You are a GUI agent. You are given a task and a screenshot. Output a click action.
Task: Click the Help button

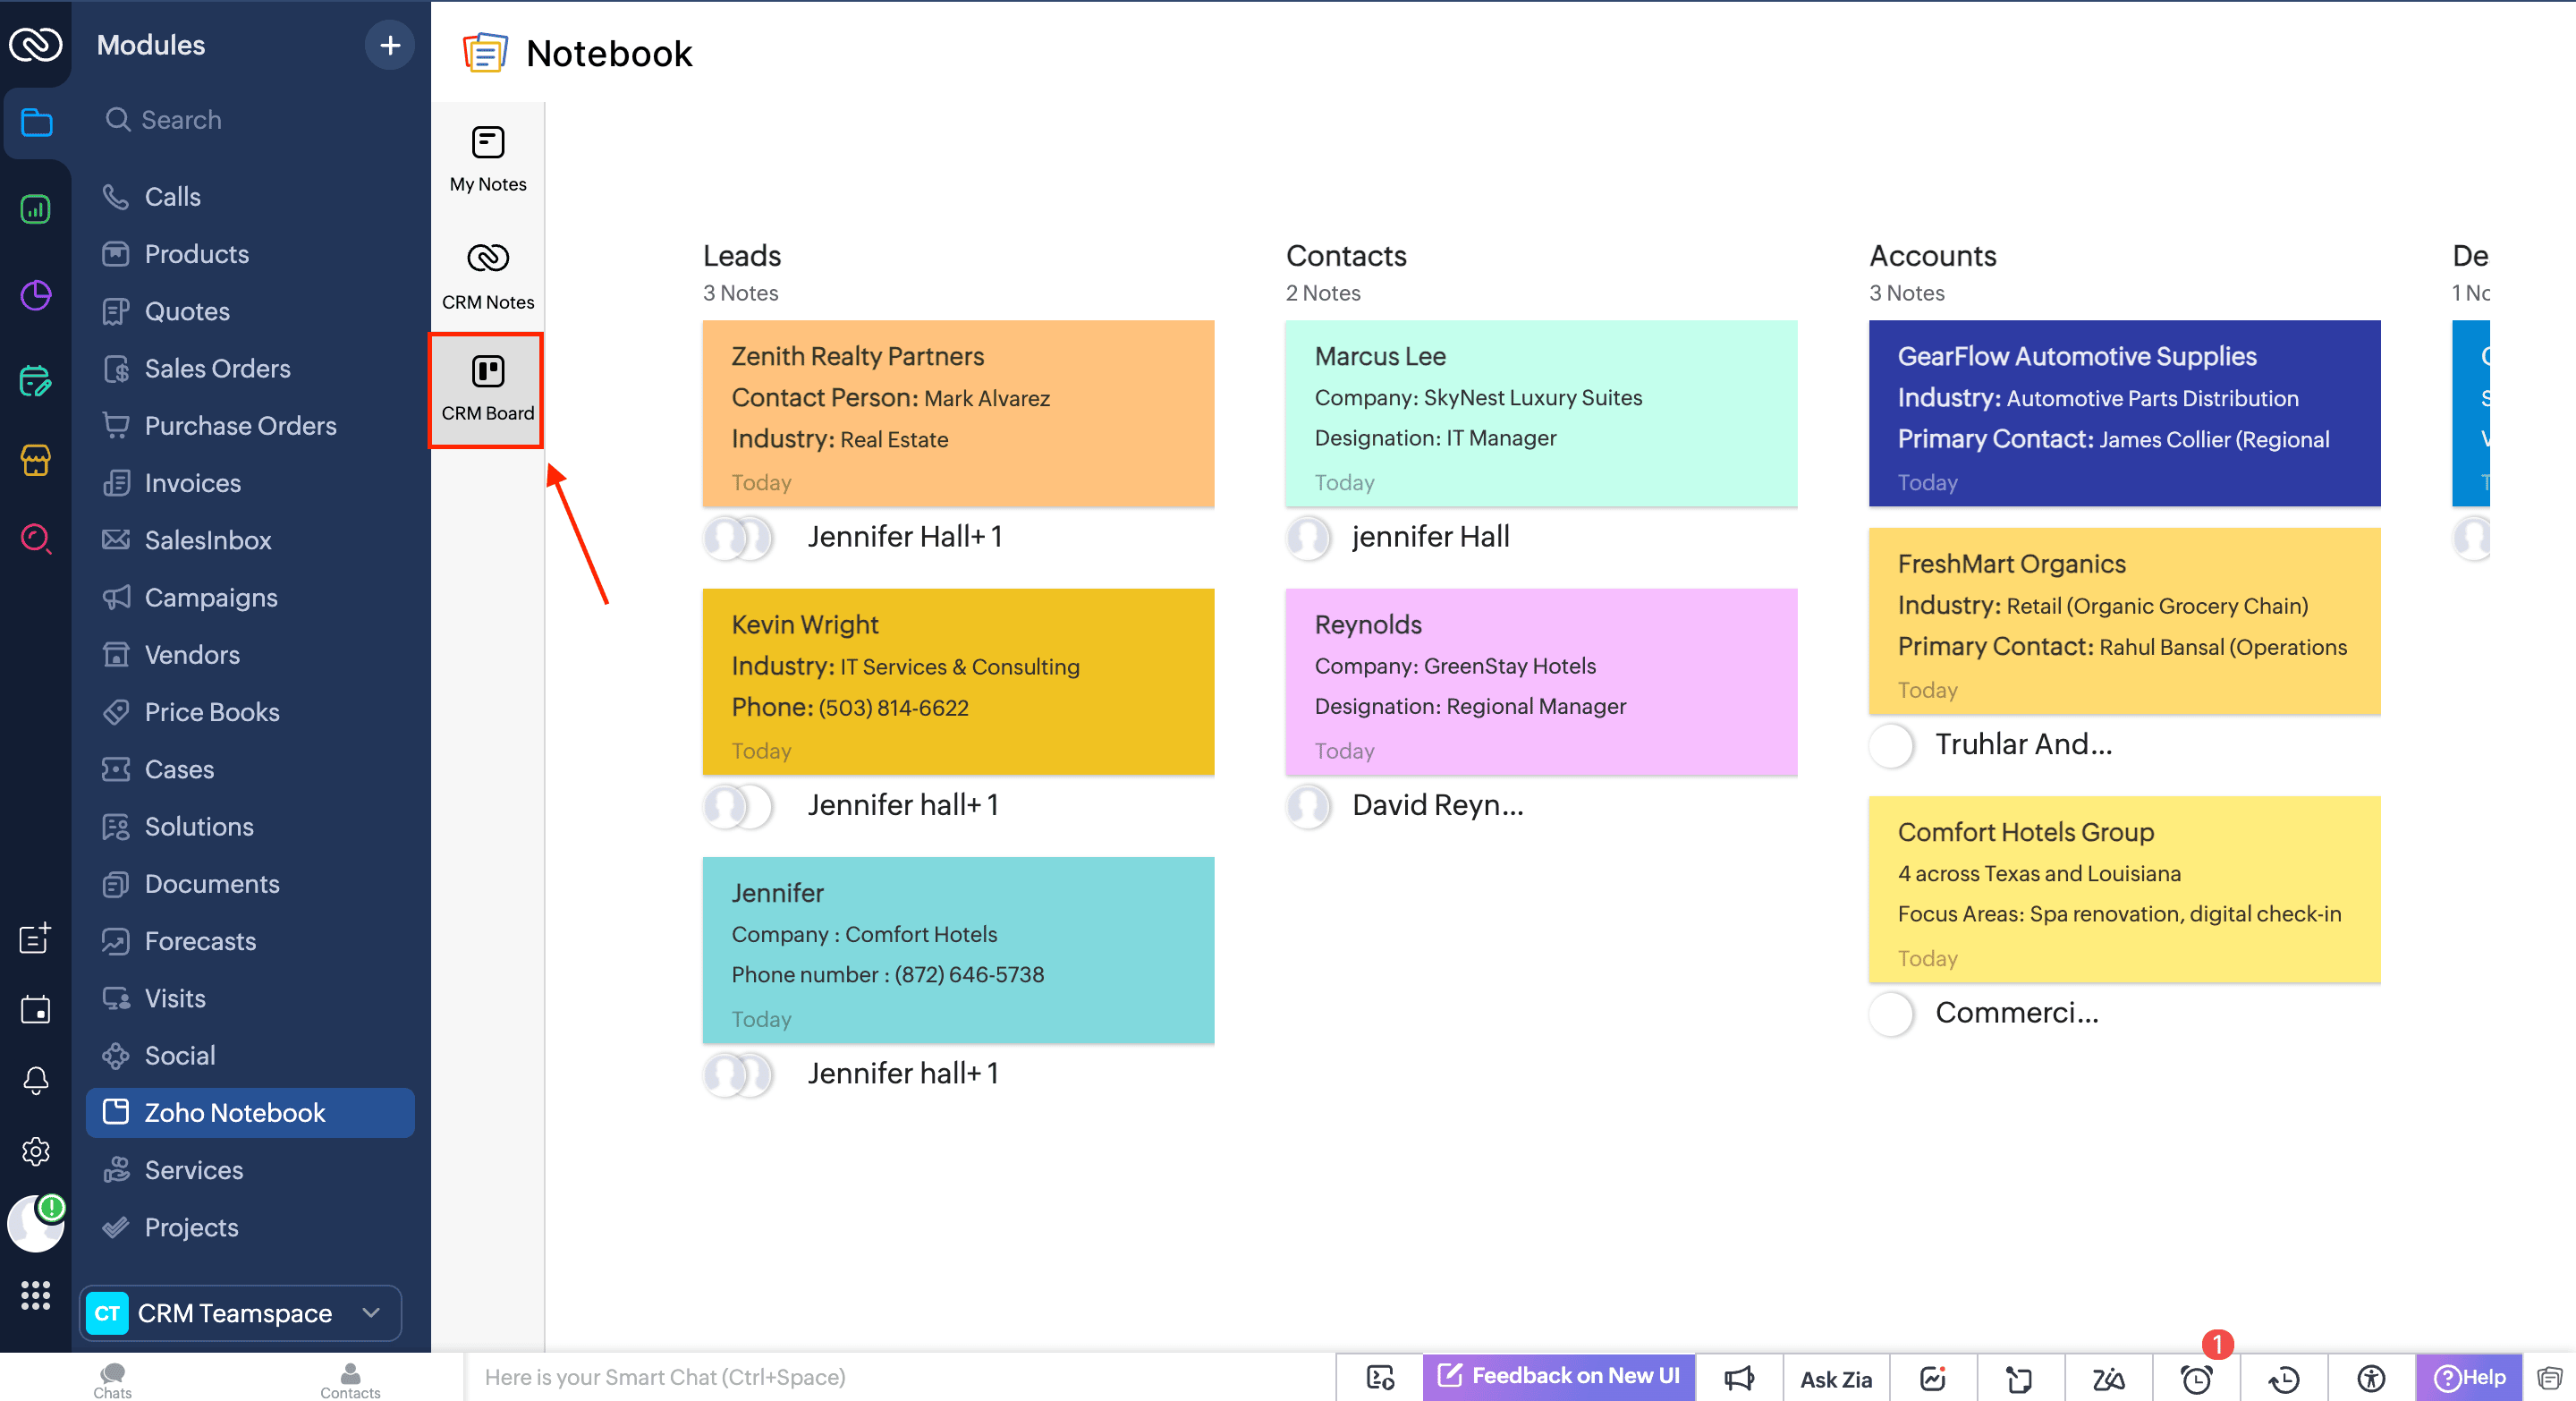[x=2469, y=1377]
